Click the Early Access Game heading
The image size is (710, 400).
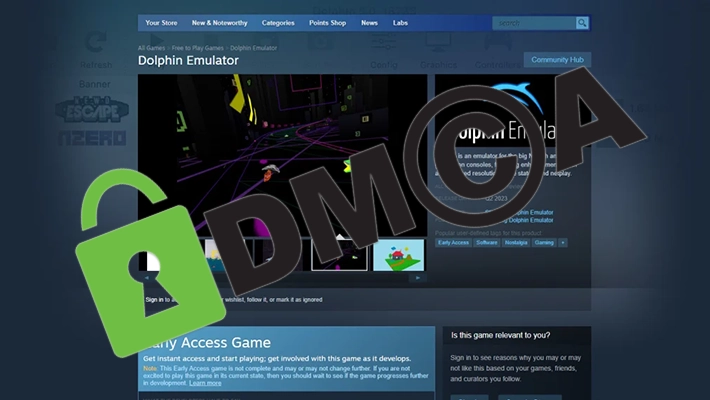tap(207, 342)
